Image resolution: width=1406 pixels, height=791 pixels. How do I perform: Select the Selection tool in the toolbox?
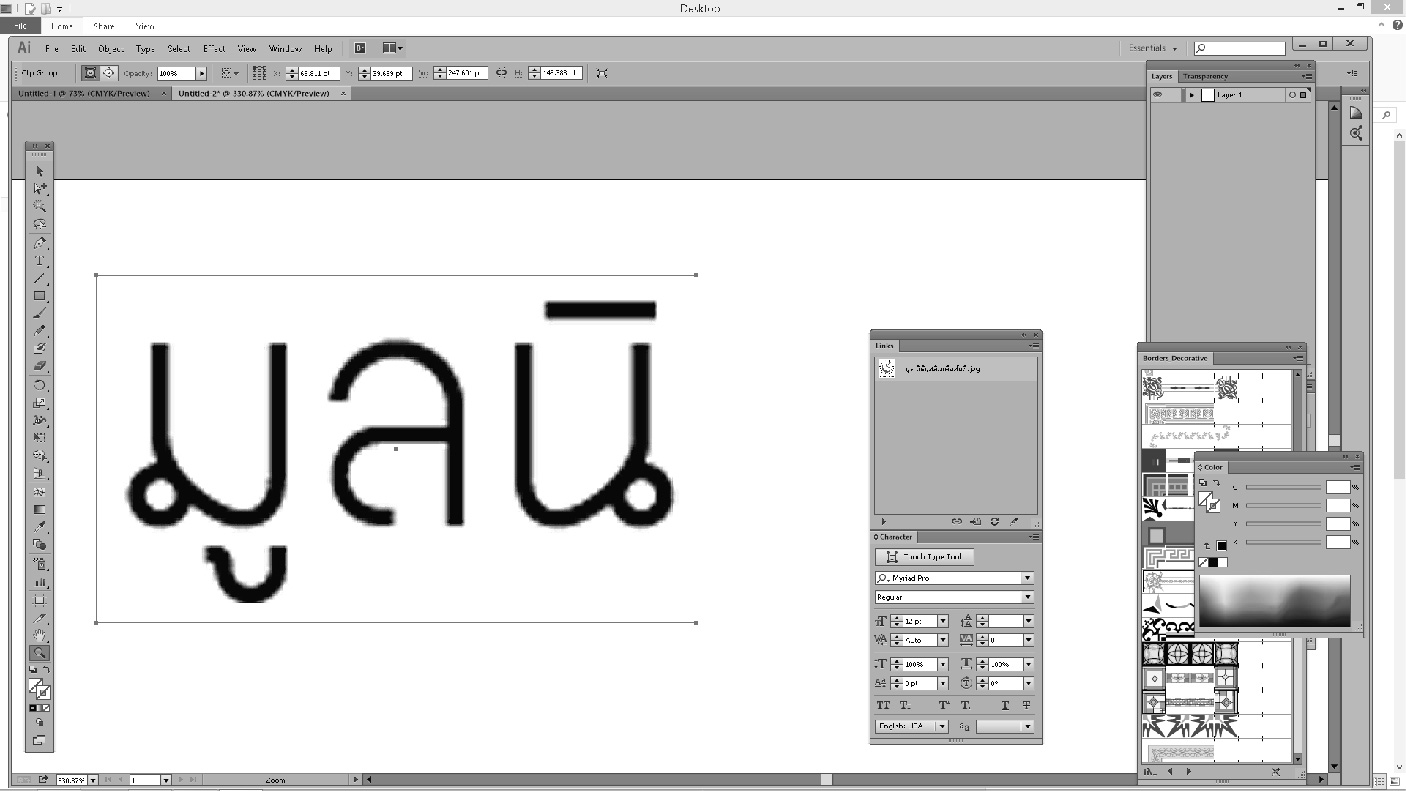[40, 170]
